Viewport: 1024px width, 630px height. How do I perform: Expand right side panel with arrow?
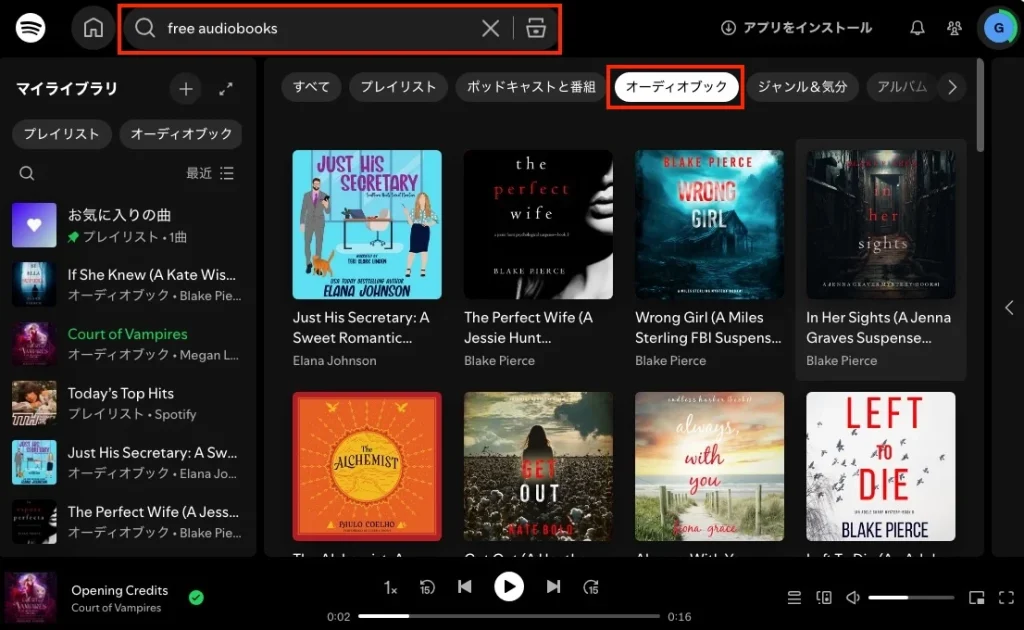(x=1009, y=307)
